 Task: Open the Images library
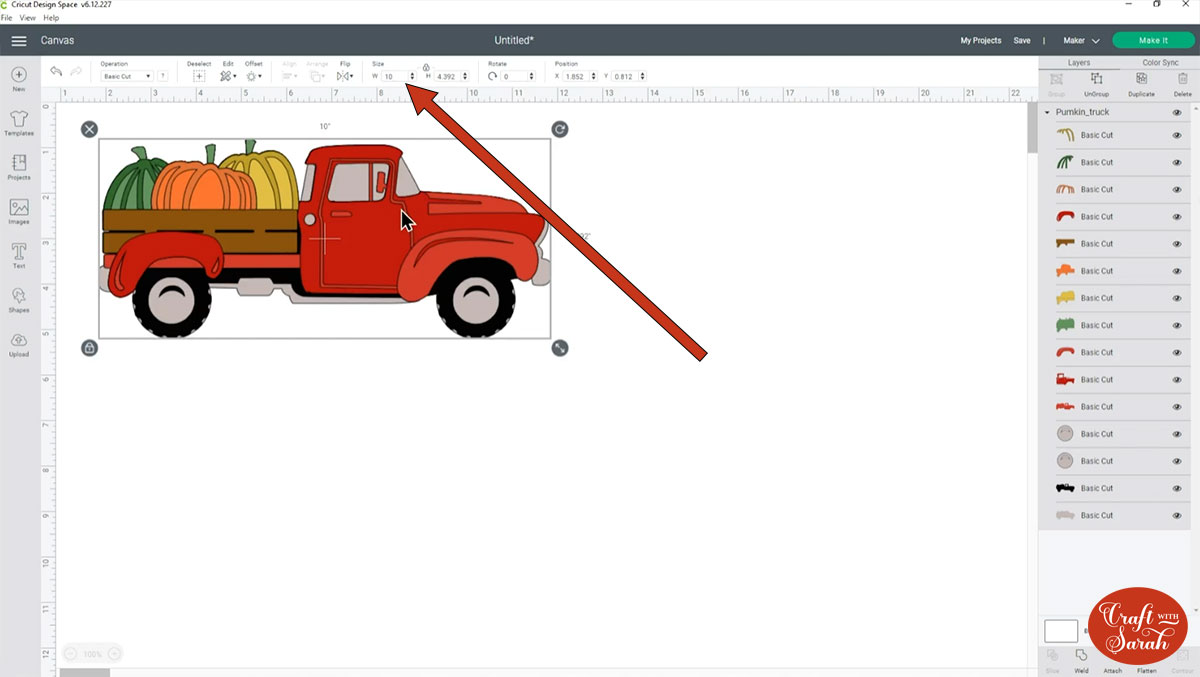pos(19,210)
